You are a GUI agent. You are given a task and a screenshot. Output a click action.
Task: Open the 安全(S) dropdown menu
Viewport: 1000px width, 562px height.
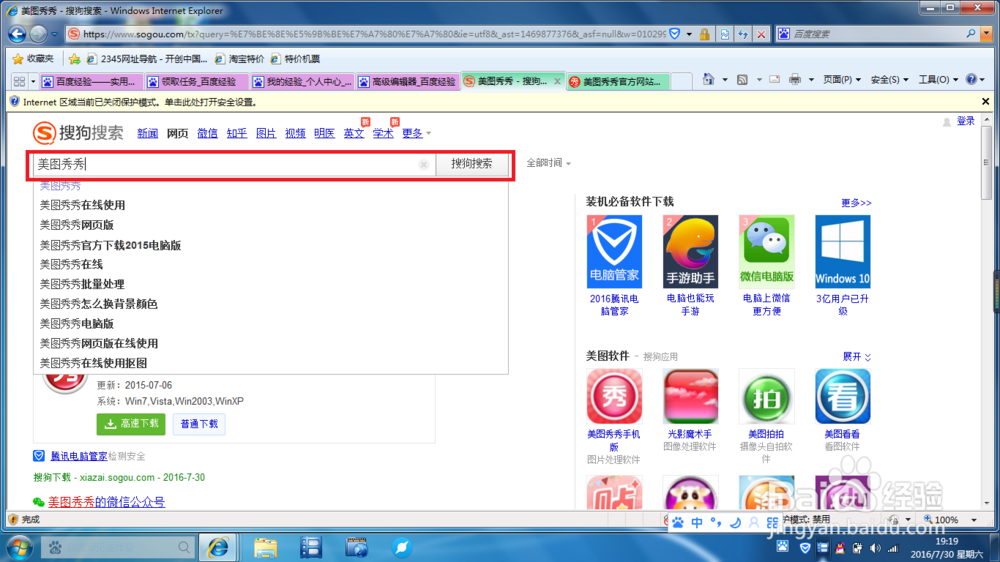pos(889,80)
